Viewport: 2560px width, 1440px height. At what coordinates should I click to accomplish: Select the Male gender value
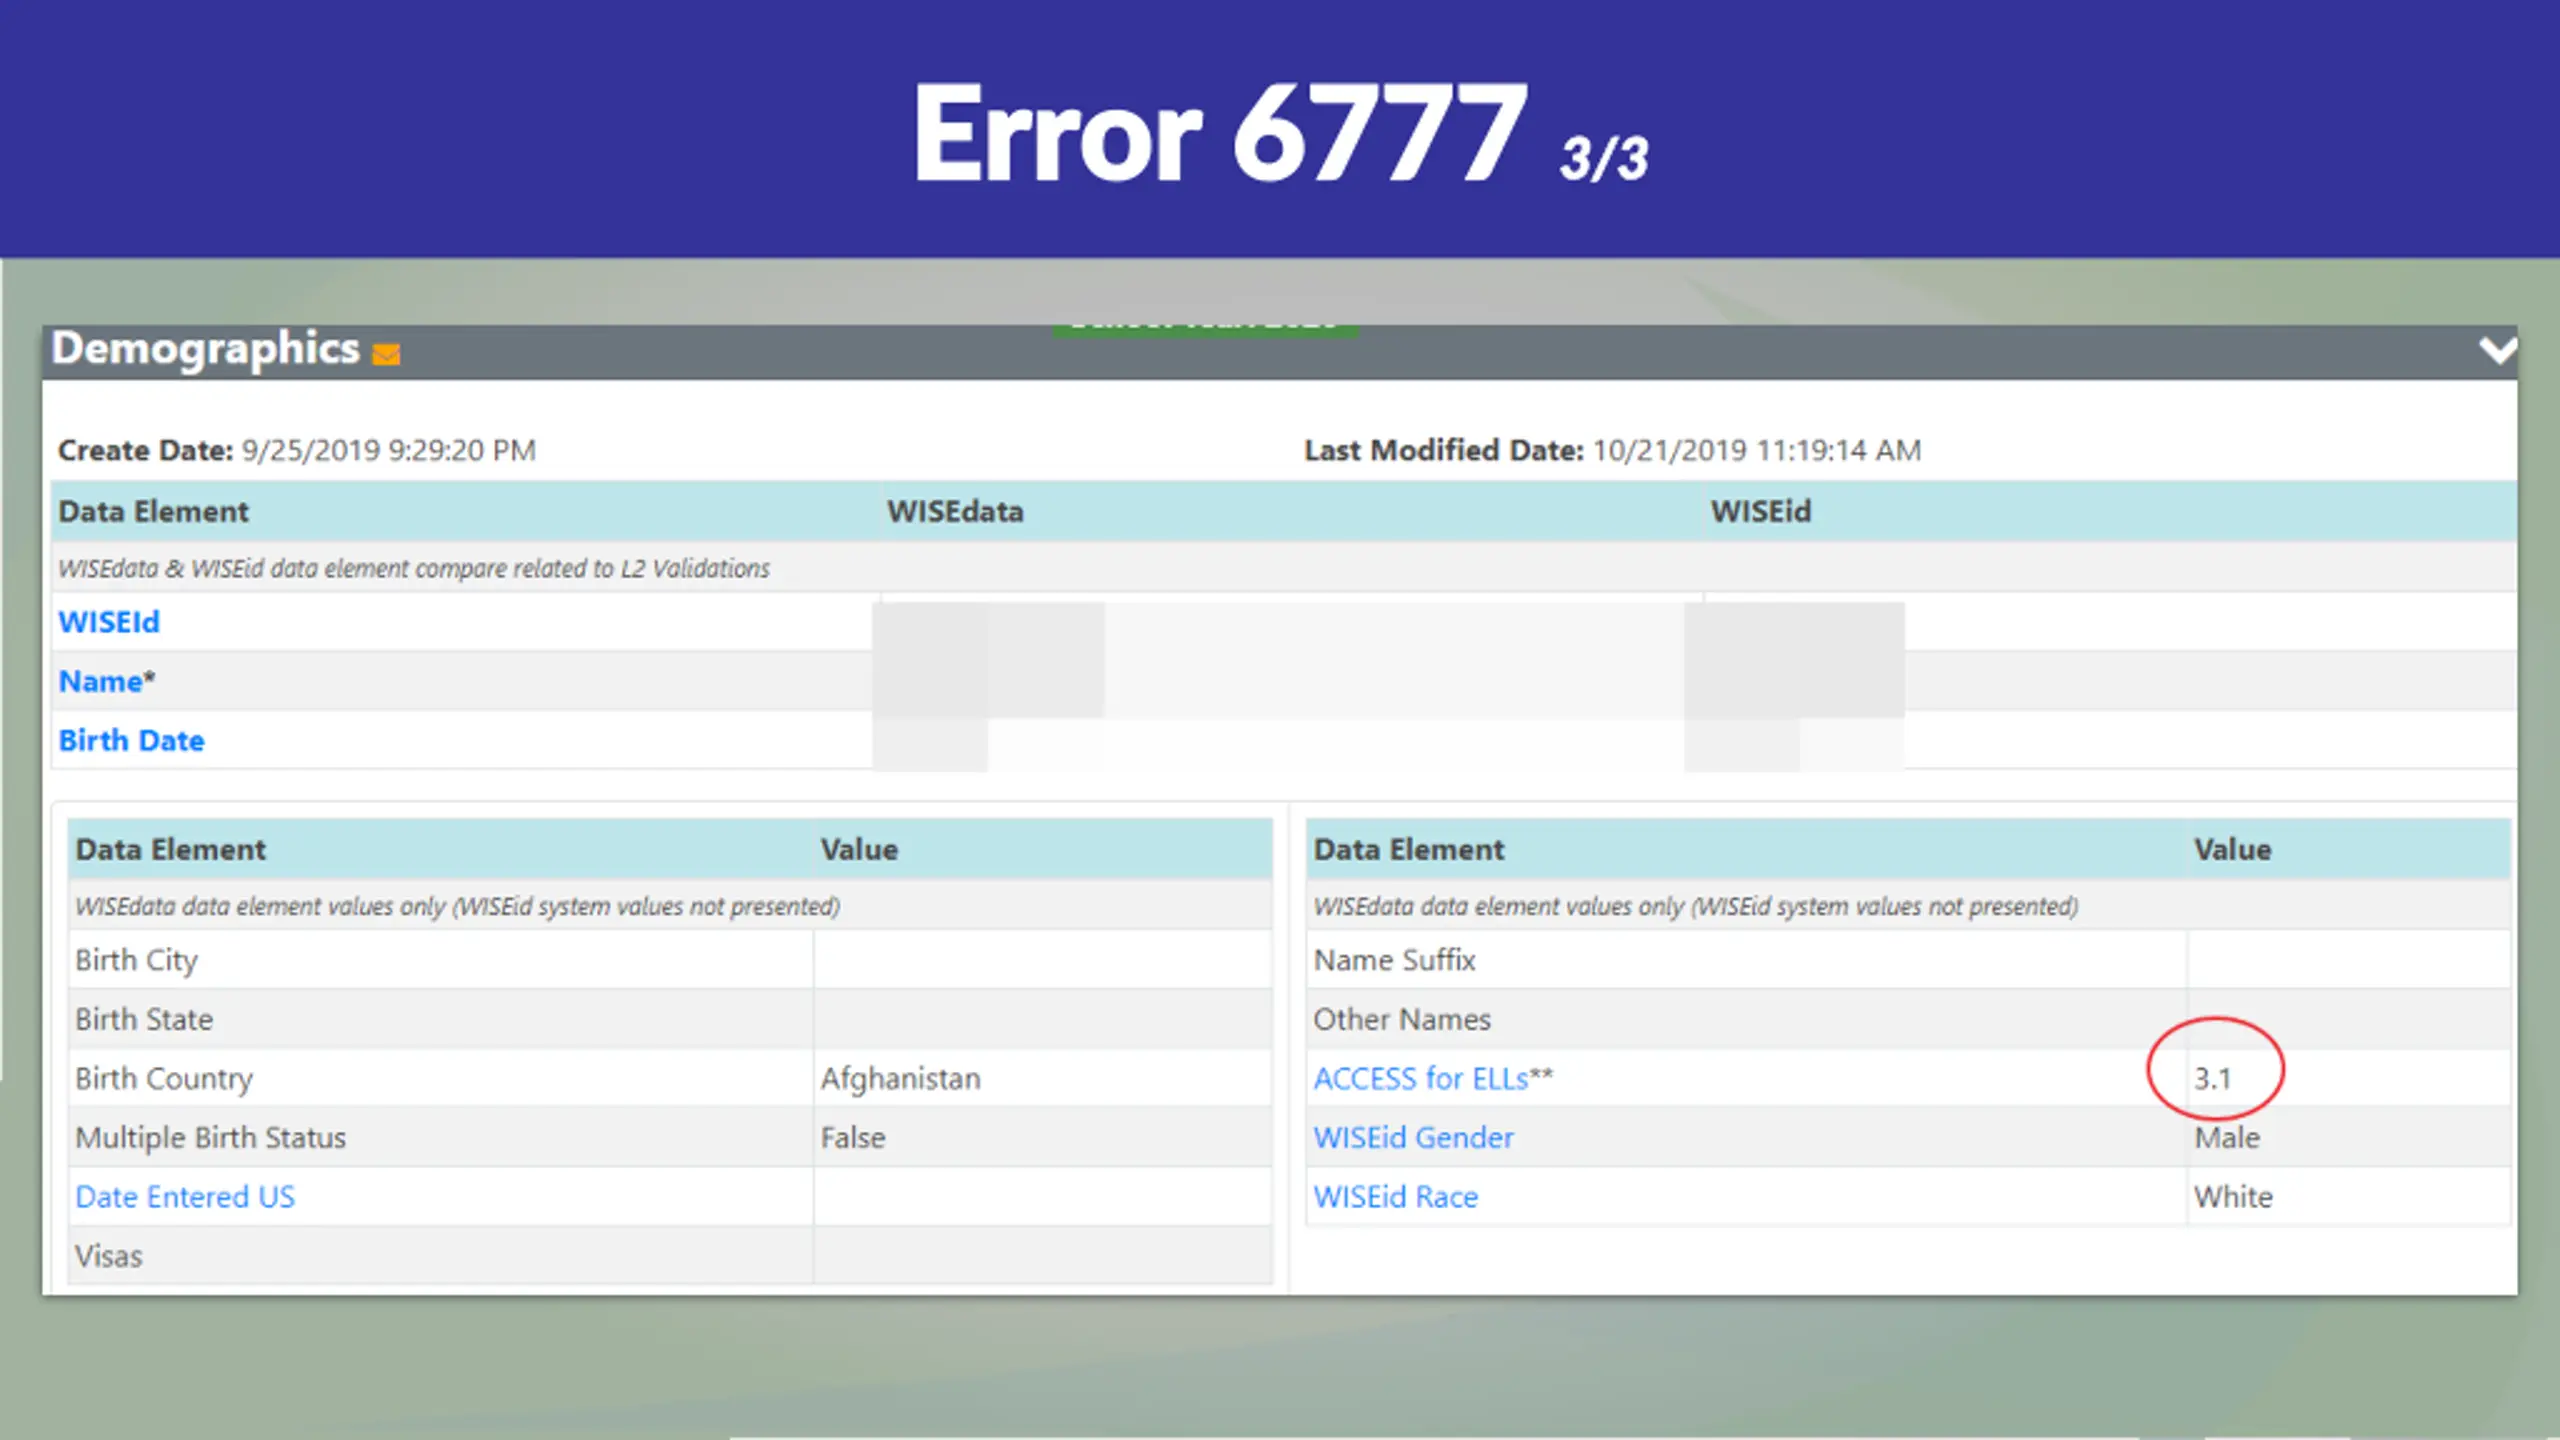tap(2227, 1137)
